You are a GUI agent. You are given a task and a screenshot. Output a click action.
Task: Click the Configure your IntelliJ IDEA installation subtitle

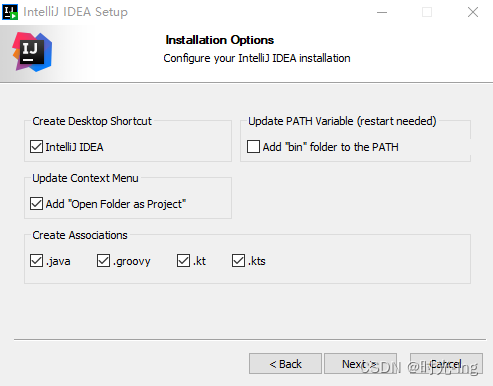[x=257, y=58]
